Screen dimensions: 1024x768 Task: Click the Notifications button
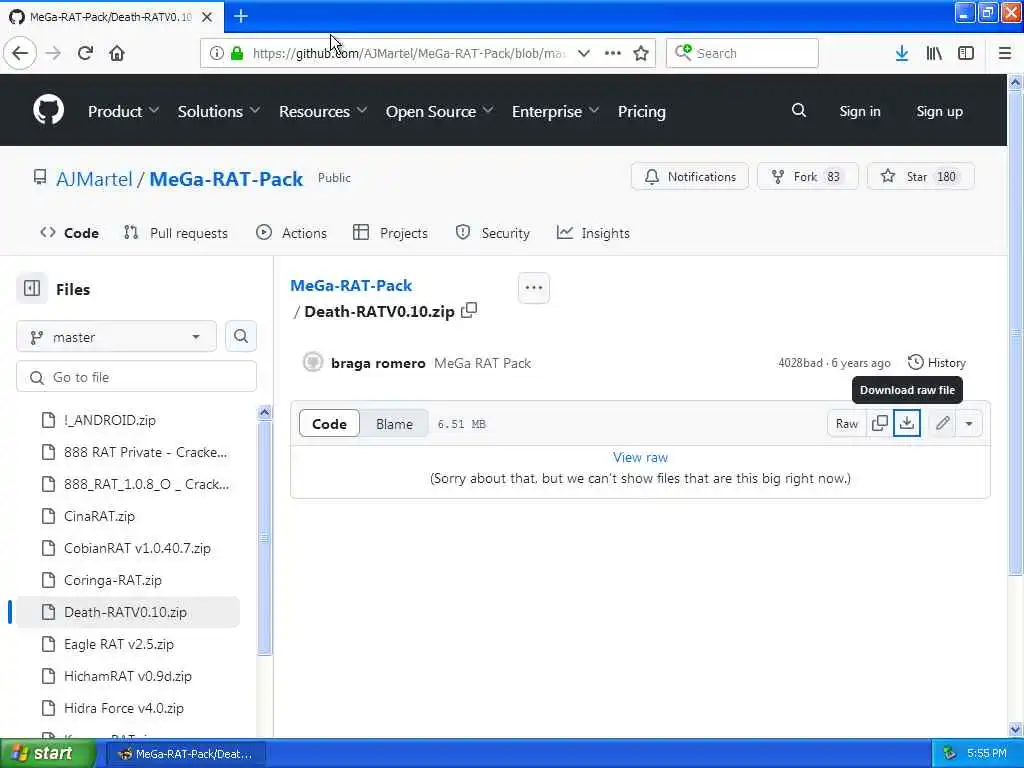click(x=690, y=176)
